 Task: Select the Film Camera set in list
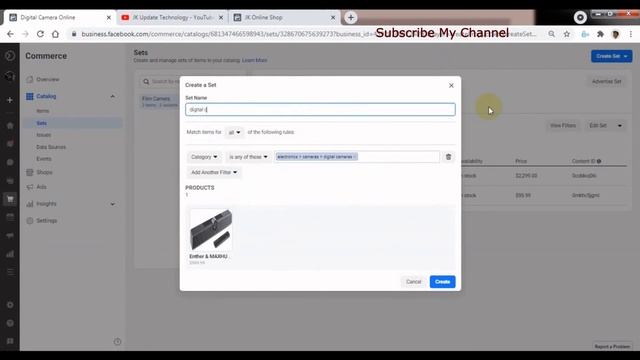tap(159, 101)
